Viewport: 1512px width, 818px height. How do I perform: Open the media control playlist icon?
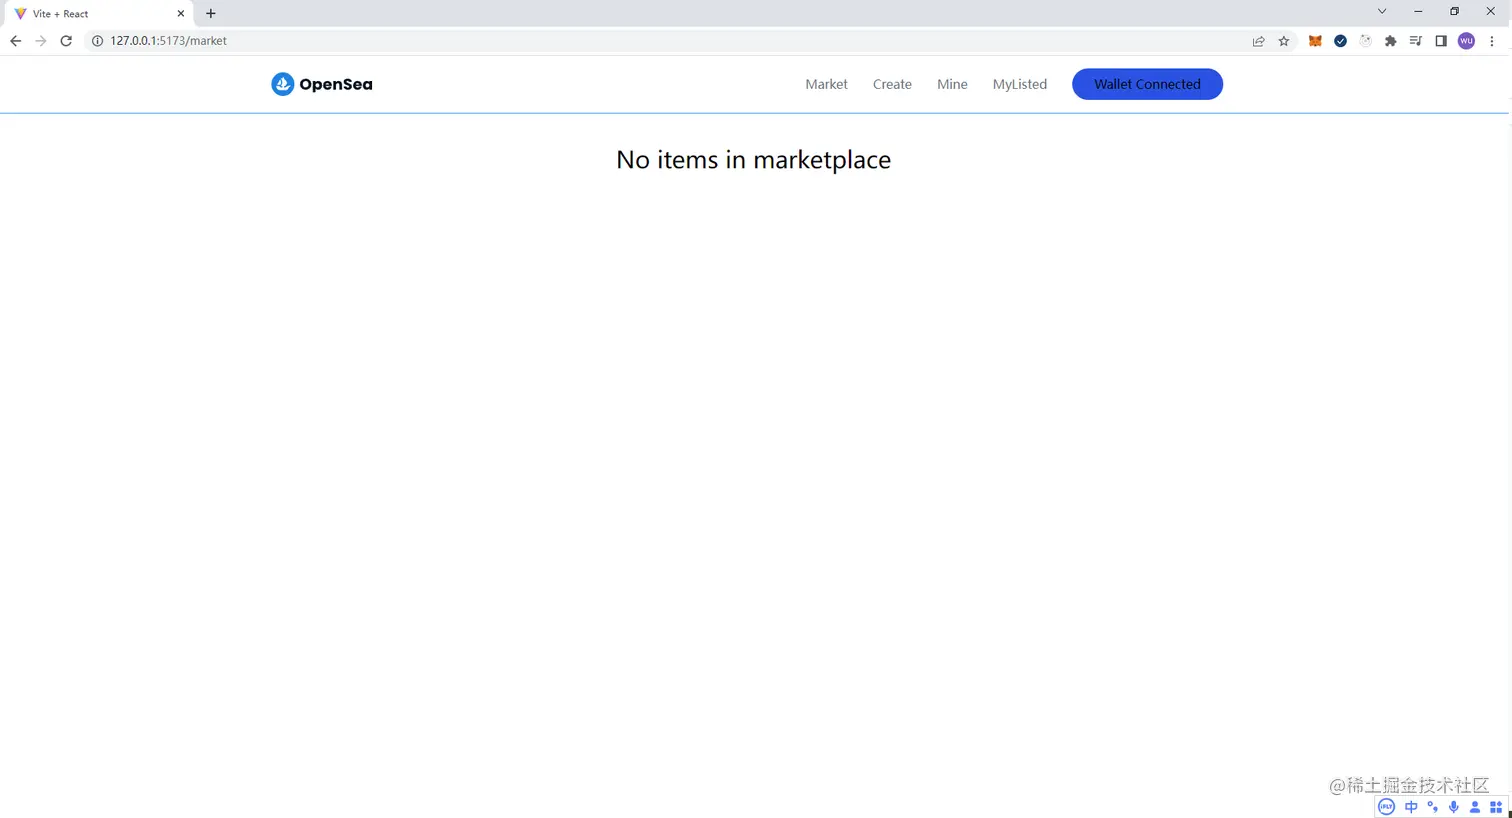[x=1415, y=41]
